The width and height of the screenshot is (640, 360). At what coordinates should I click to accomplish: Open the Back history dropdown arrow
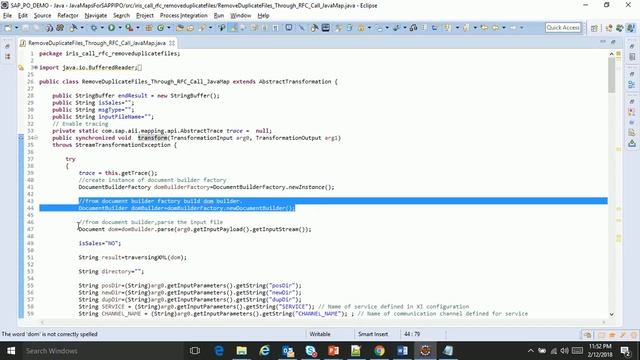[x=504, y=28]
